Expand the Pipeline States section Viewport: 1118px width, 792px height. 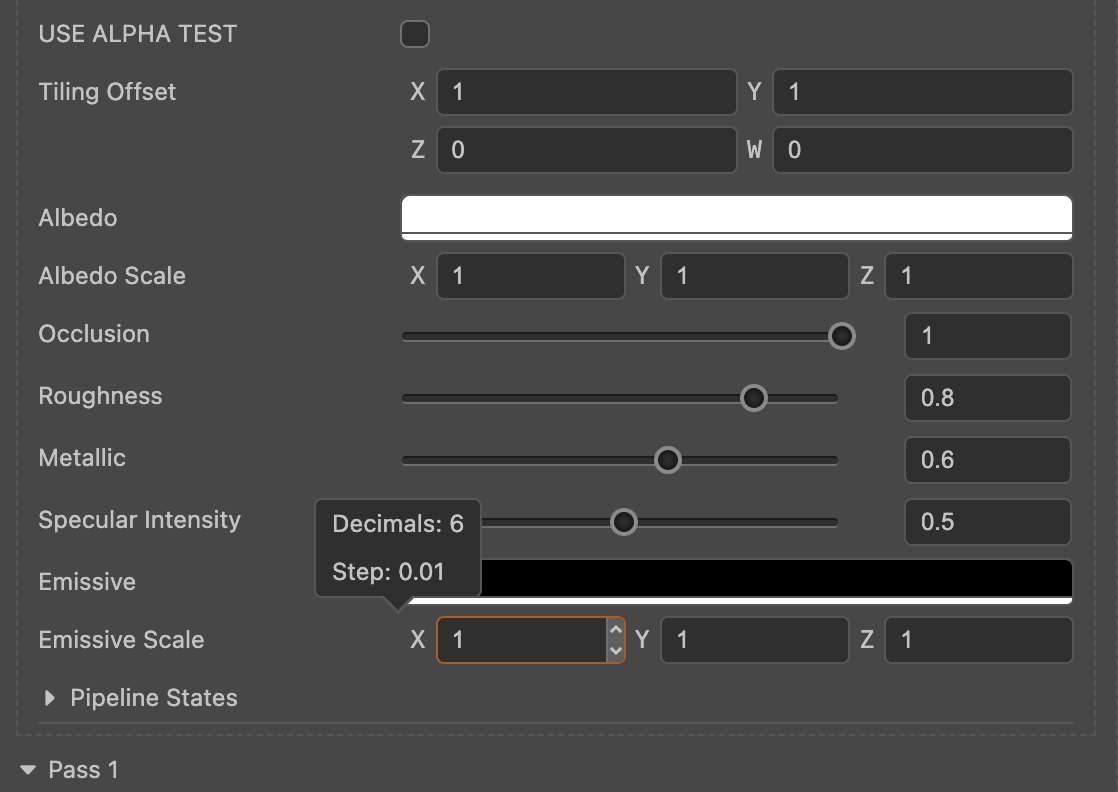[x=50, y=698]
